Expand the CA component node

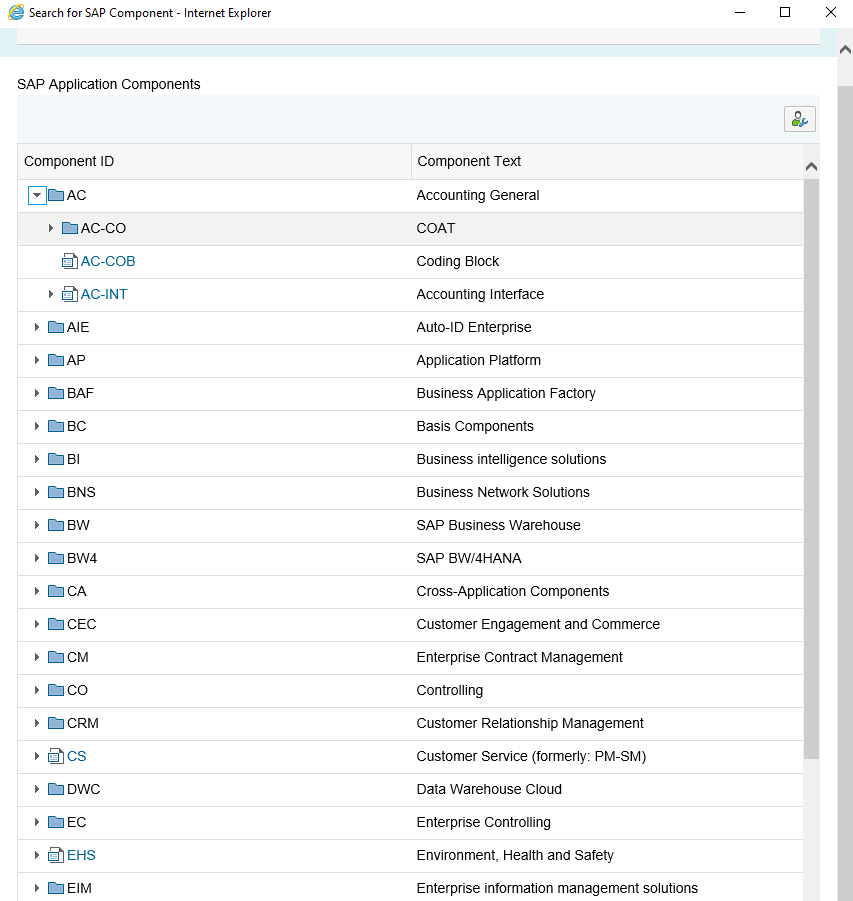(x=37, y=591)
